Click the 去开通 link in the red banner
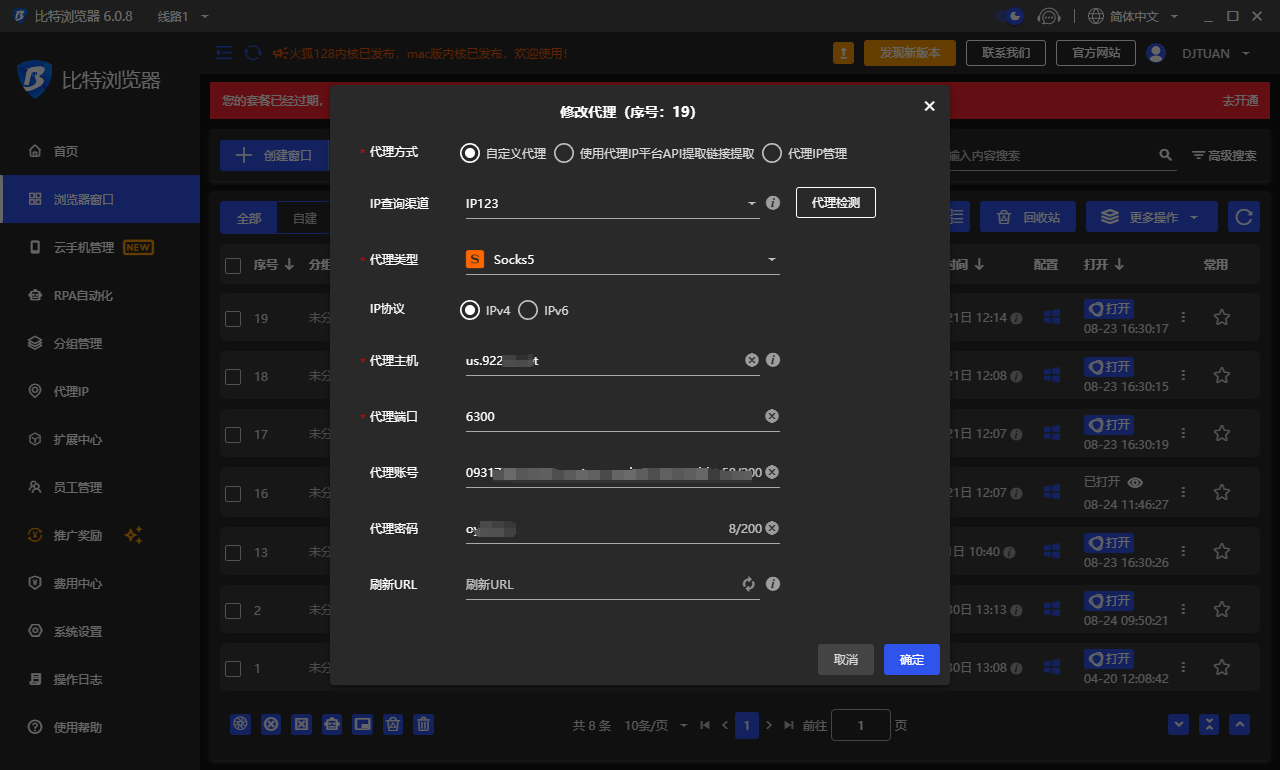1280x770 pixels. pyautogui.click(x=1240, y=101)
